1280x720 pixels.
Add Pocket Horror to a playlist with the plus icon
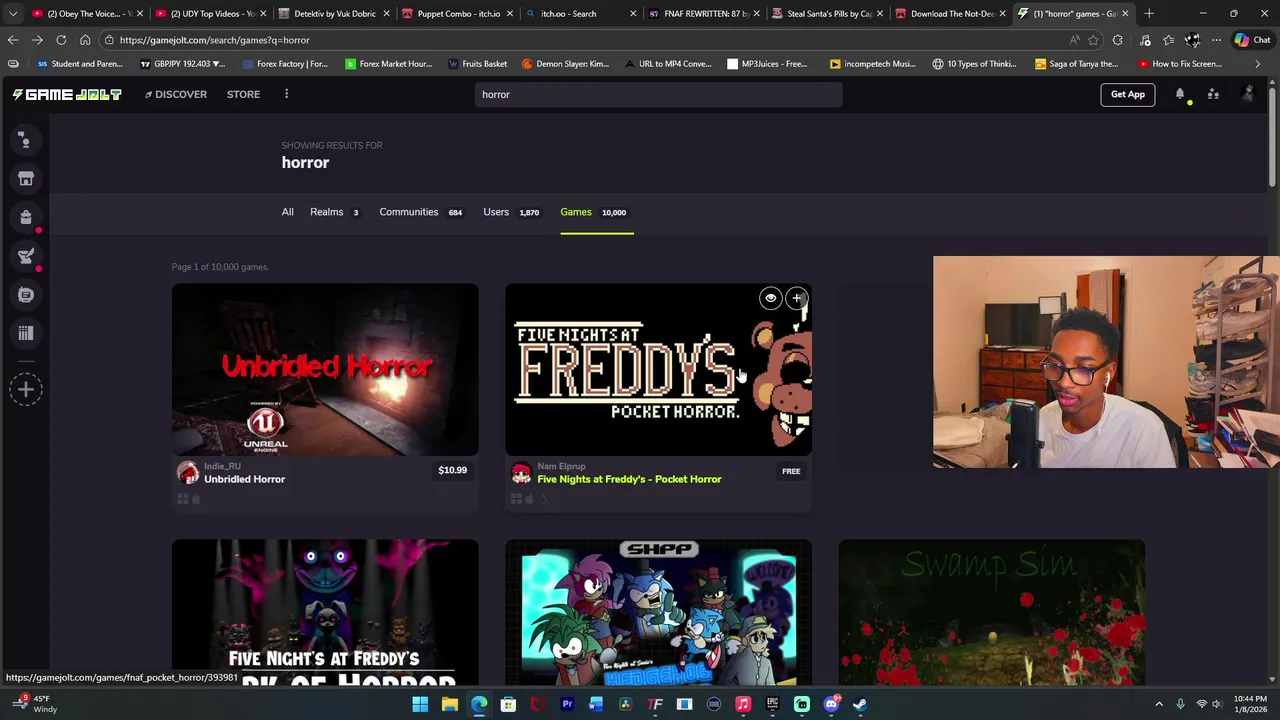pos(797,298)
